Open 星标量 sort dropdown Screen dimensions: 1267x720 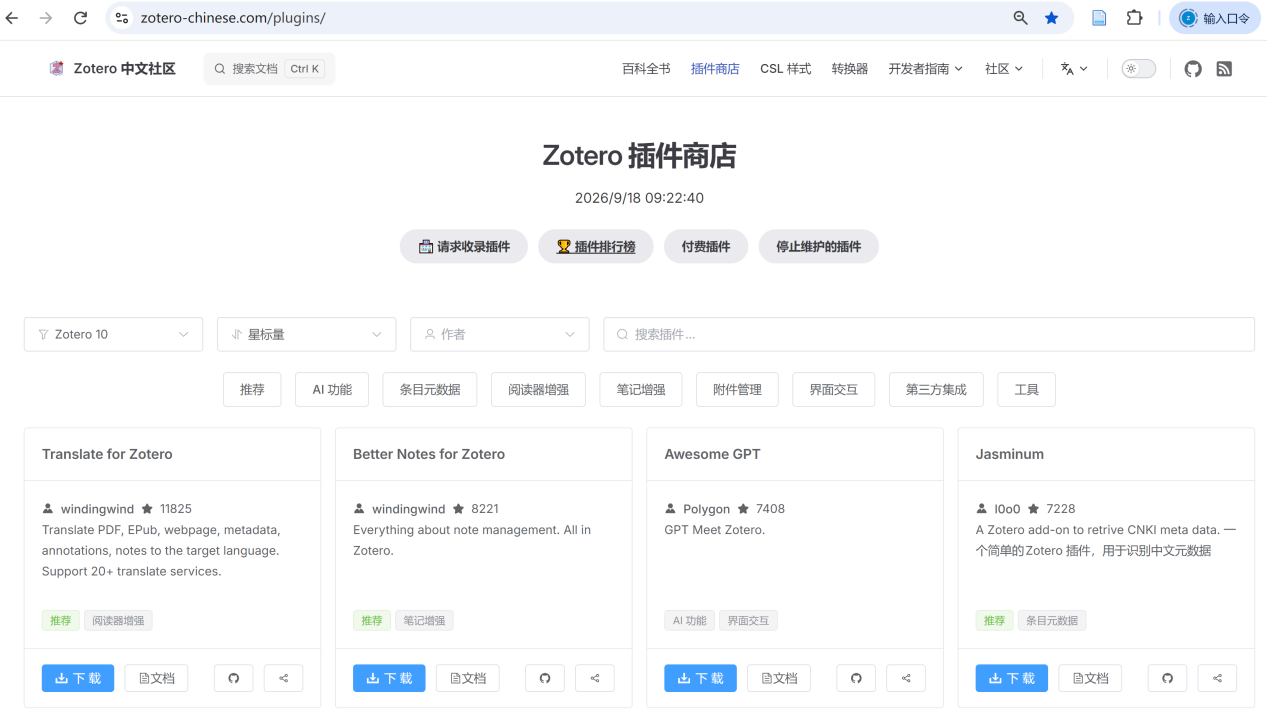(306, 334)
